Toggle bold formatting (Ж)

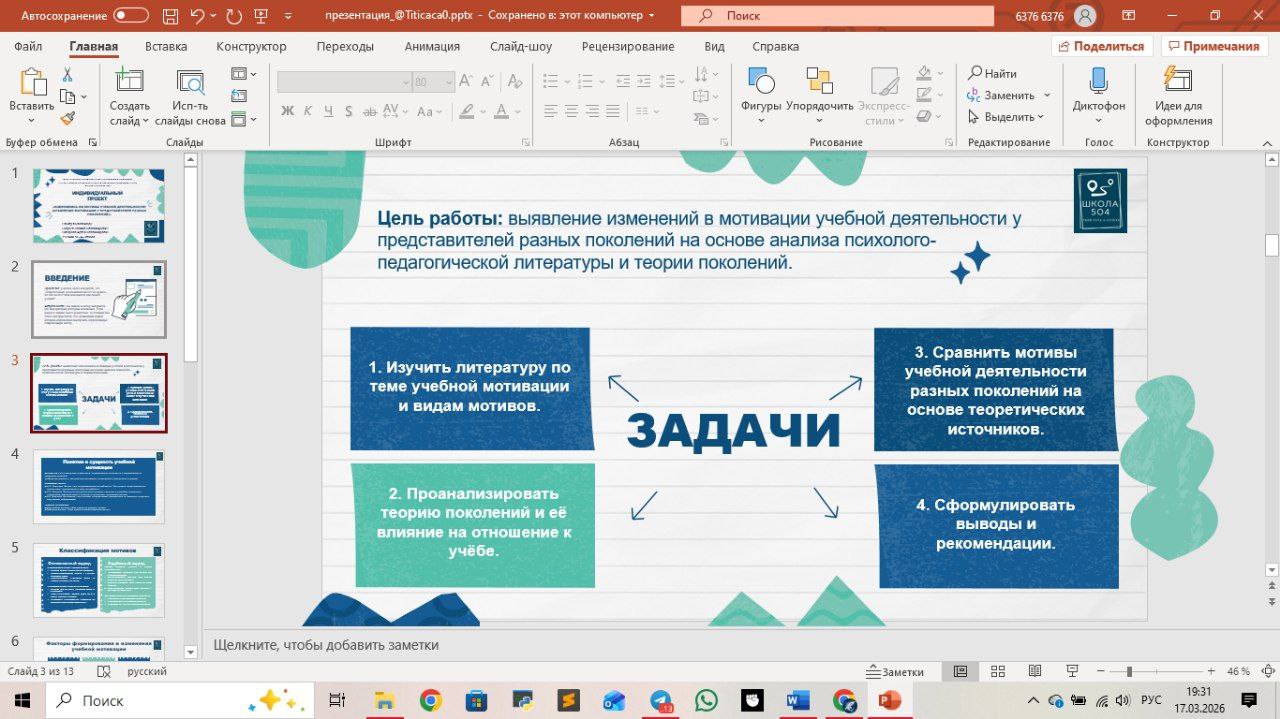pos(288,111)
